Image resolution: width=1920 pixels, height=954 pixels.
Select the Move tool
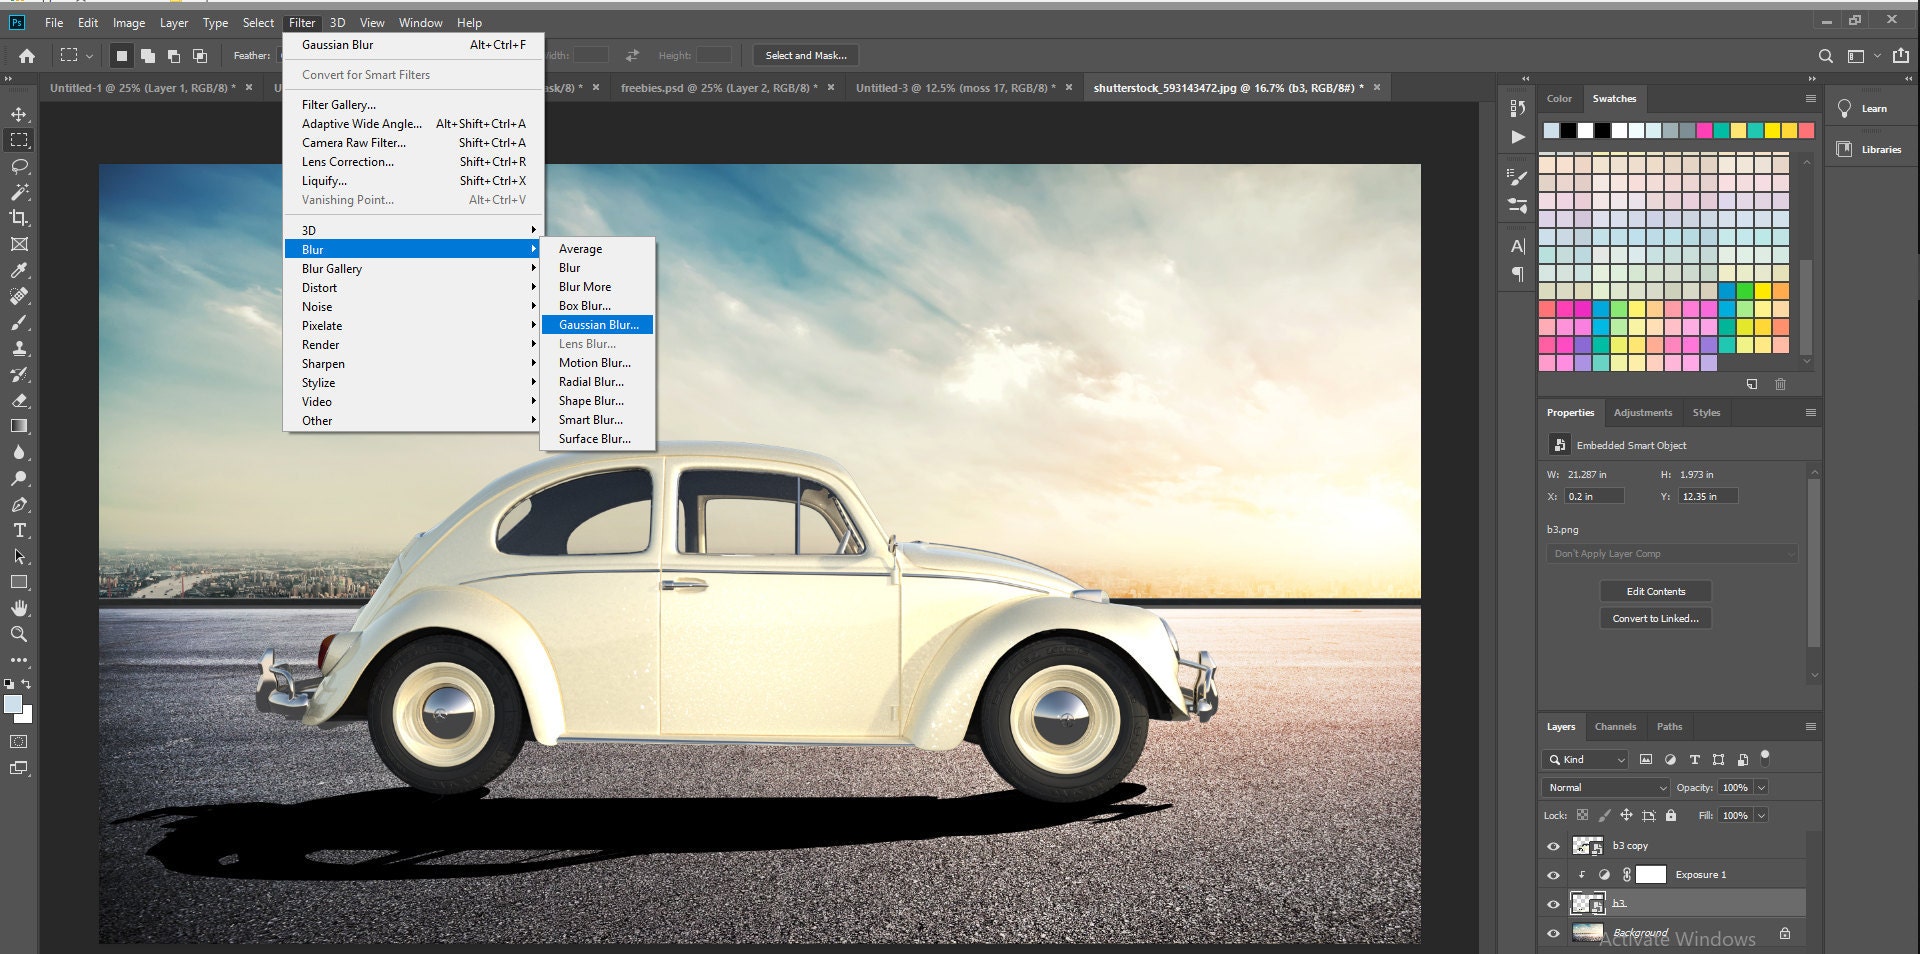coord(19,114)
